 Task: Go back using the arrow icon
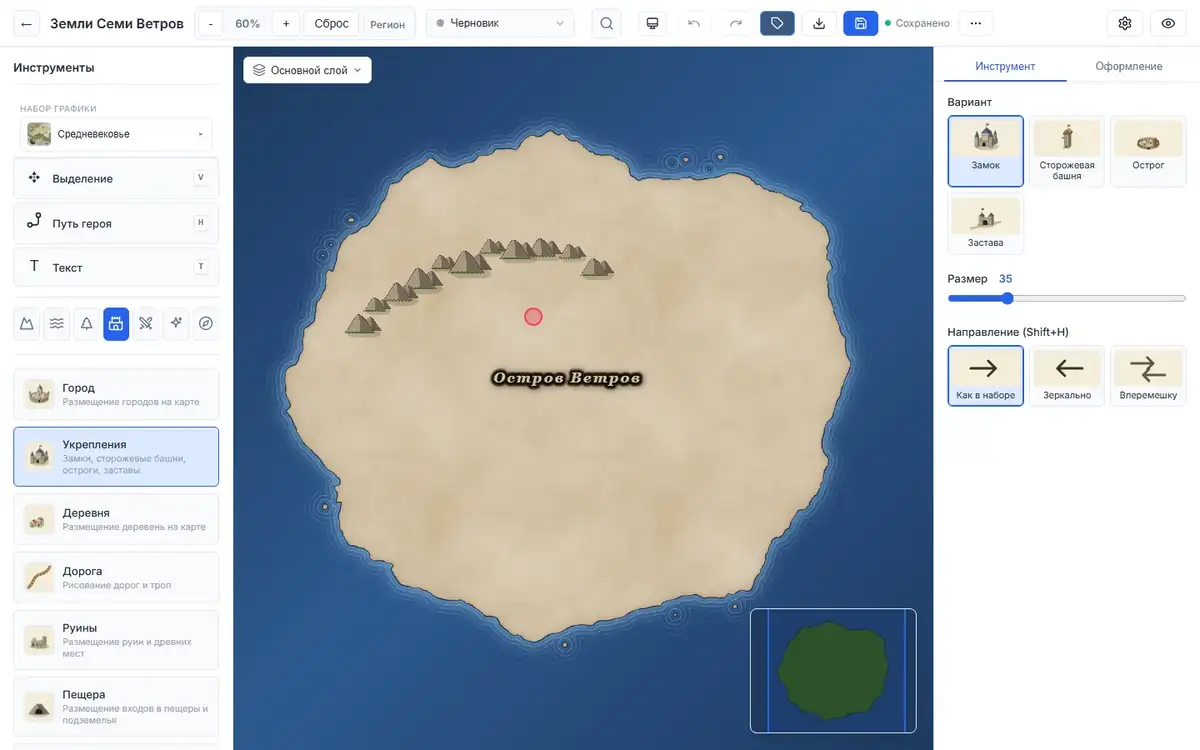(26, 23)
